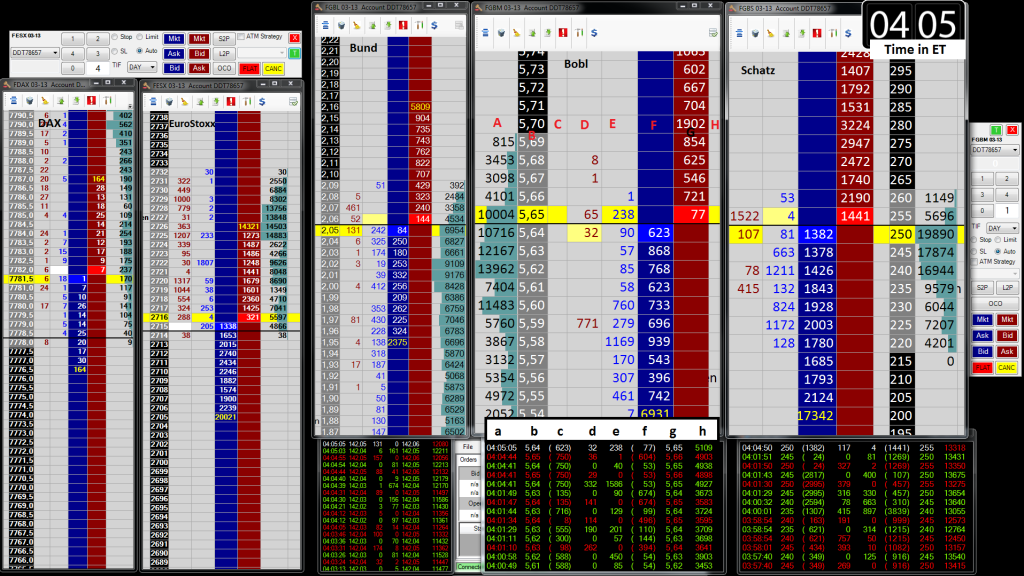This screenshot has height=576, width=1024.
Task: Enable ATM Strategy checkbox in FGBM order panel
Action: click(975, 262)
